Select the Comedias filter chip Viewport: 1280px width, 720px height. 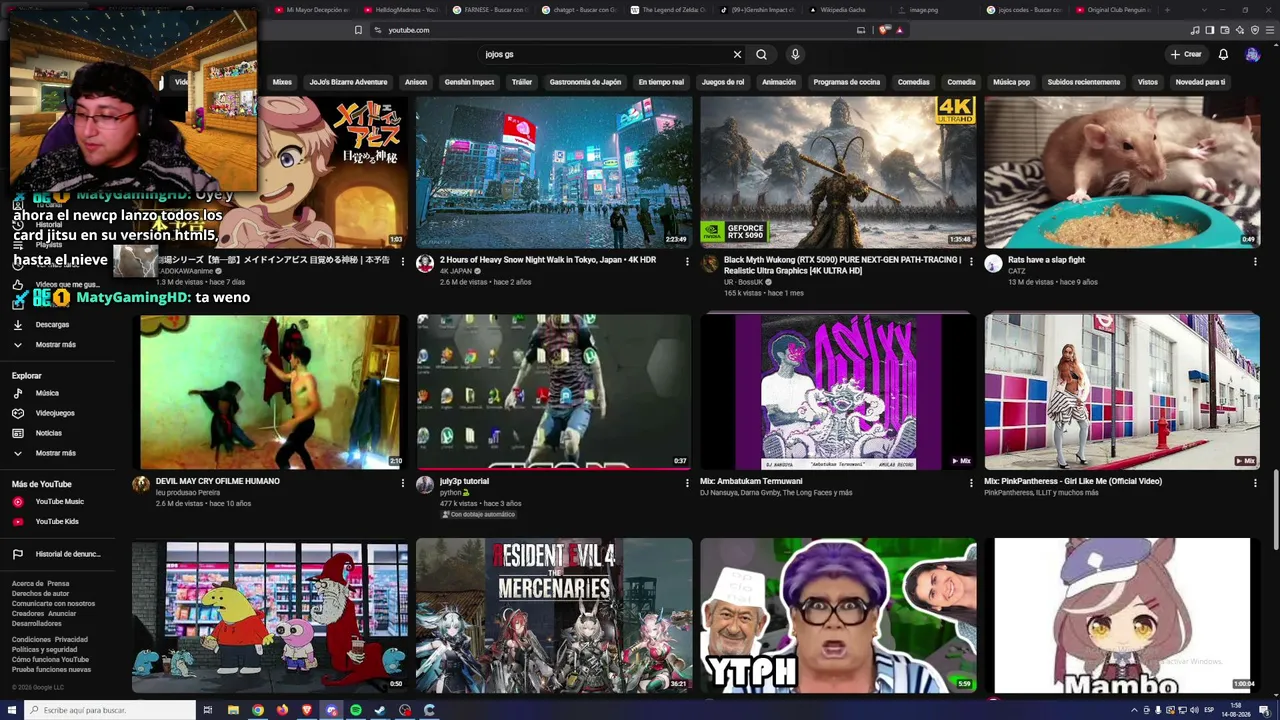pyautogui.click(x=913, y=82)
